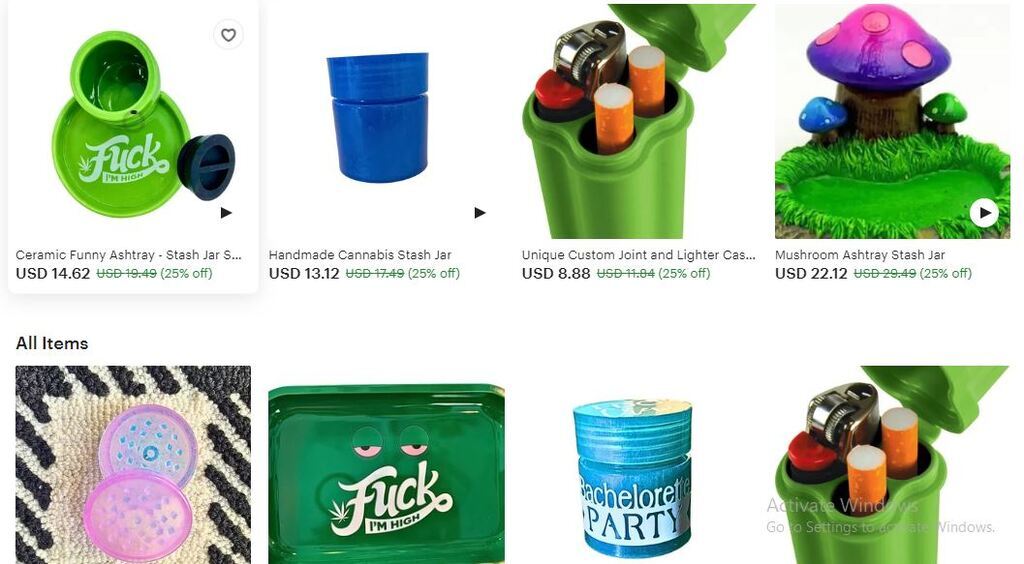Viewport: 1024px width, 564px height.
Task: Open the Unique Custom Joint and Lighter Case title
Action: 639,255
